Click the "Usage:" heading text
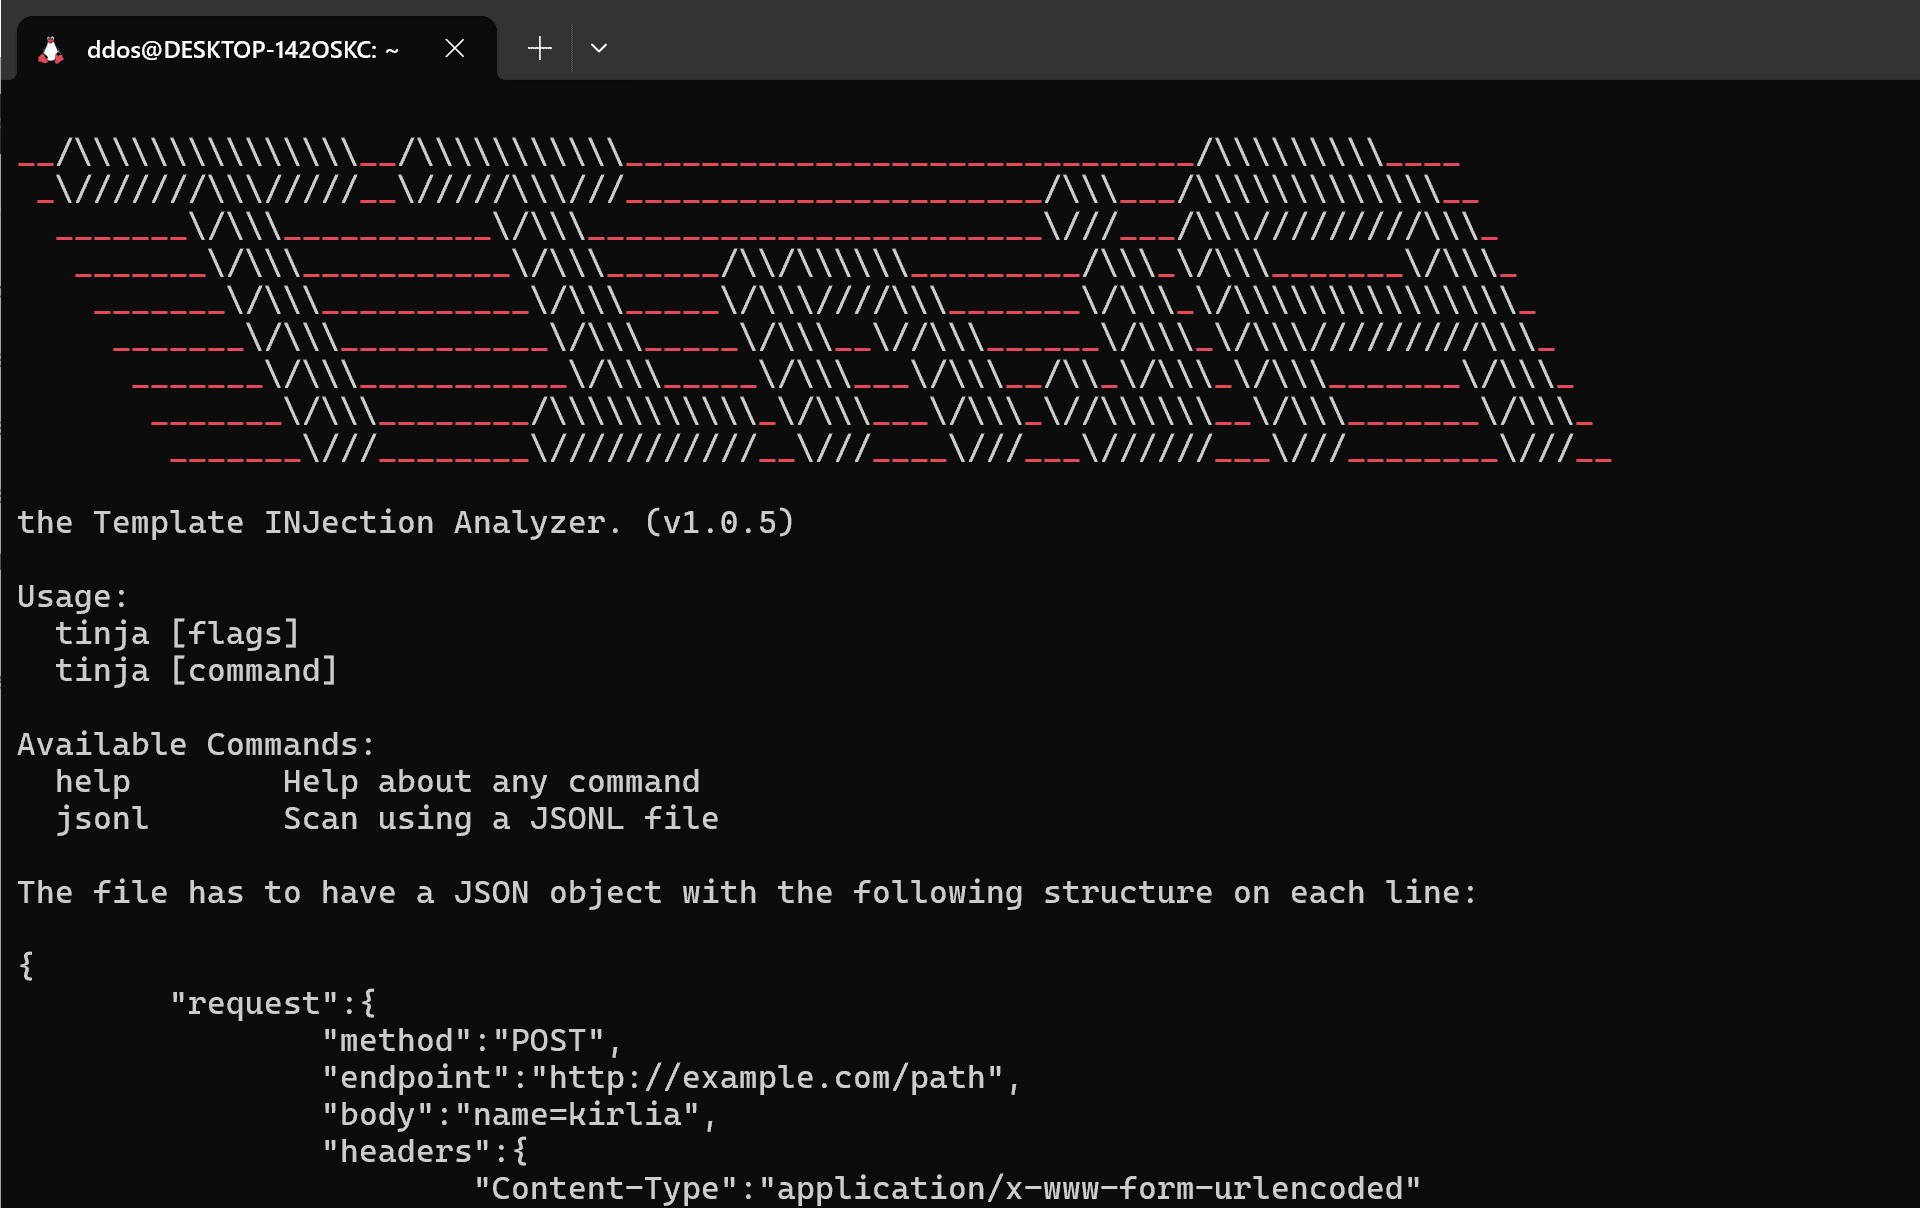Screen dimensions: 1920x1208 [x=73, y=596]
